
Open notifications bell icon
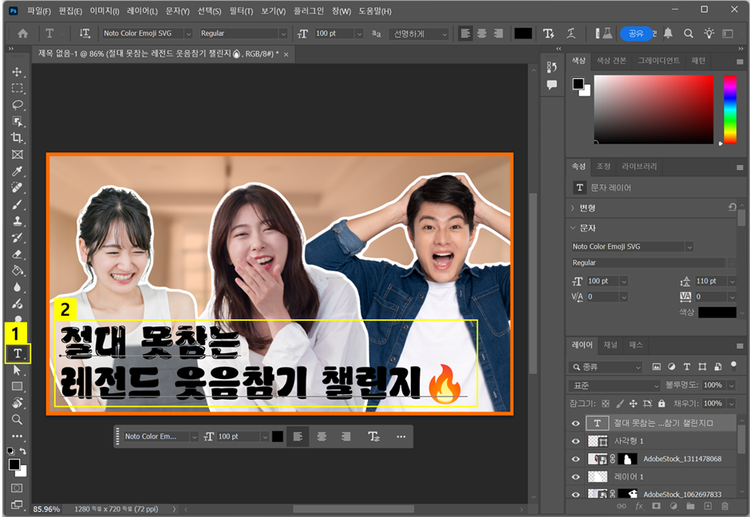tap(668, 33)
